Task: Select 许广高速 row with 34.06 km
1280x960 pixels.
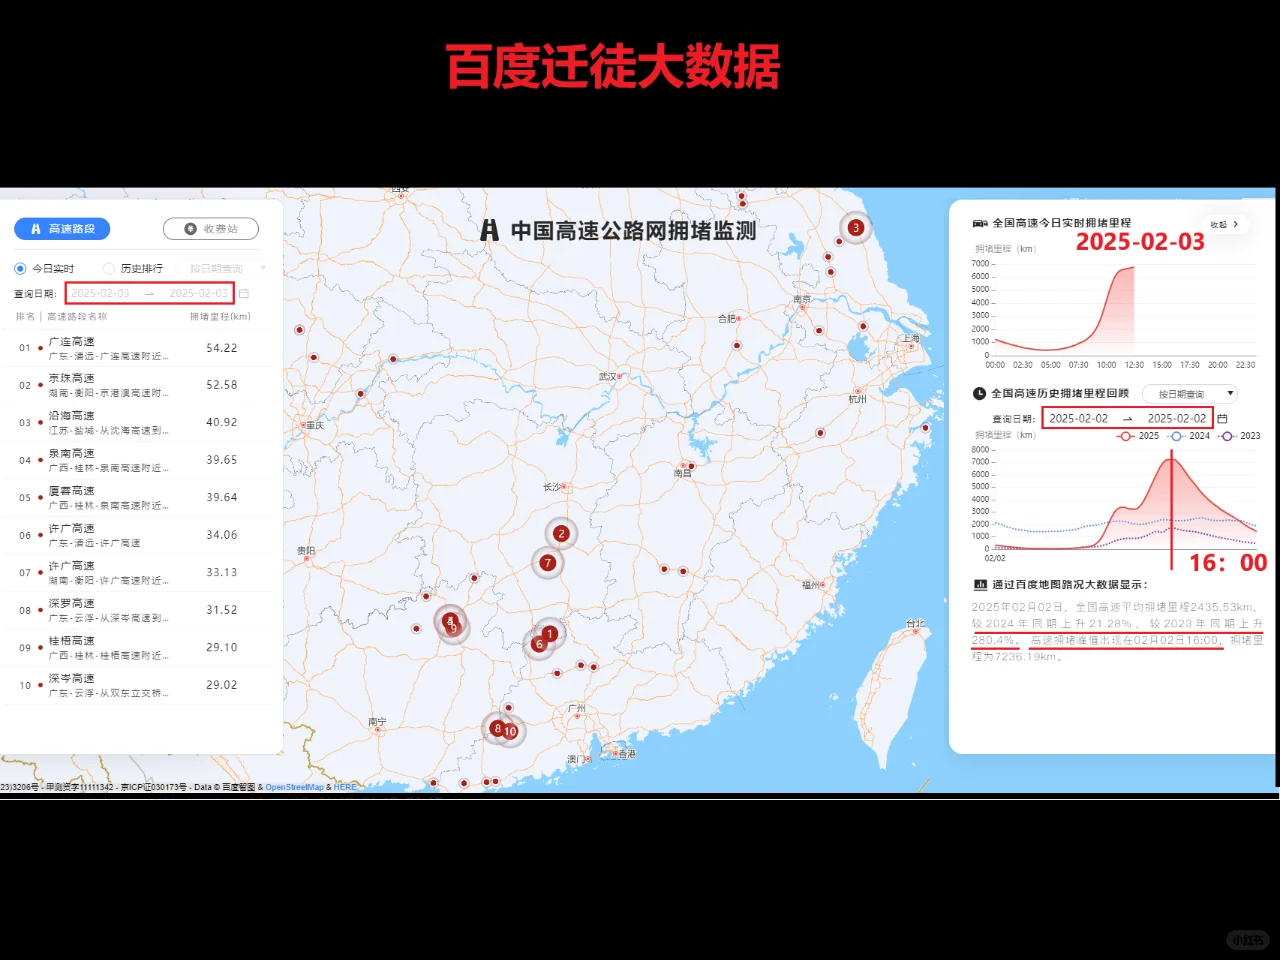Action: (137, 535)
